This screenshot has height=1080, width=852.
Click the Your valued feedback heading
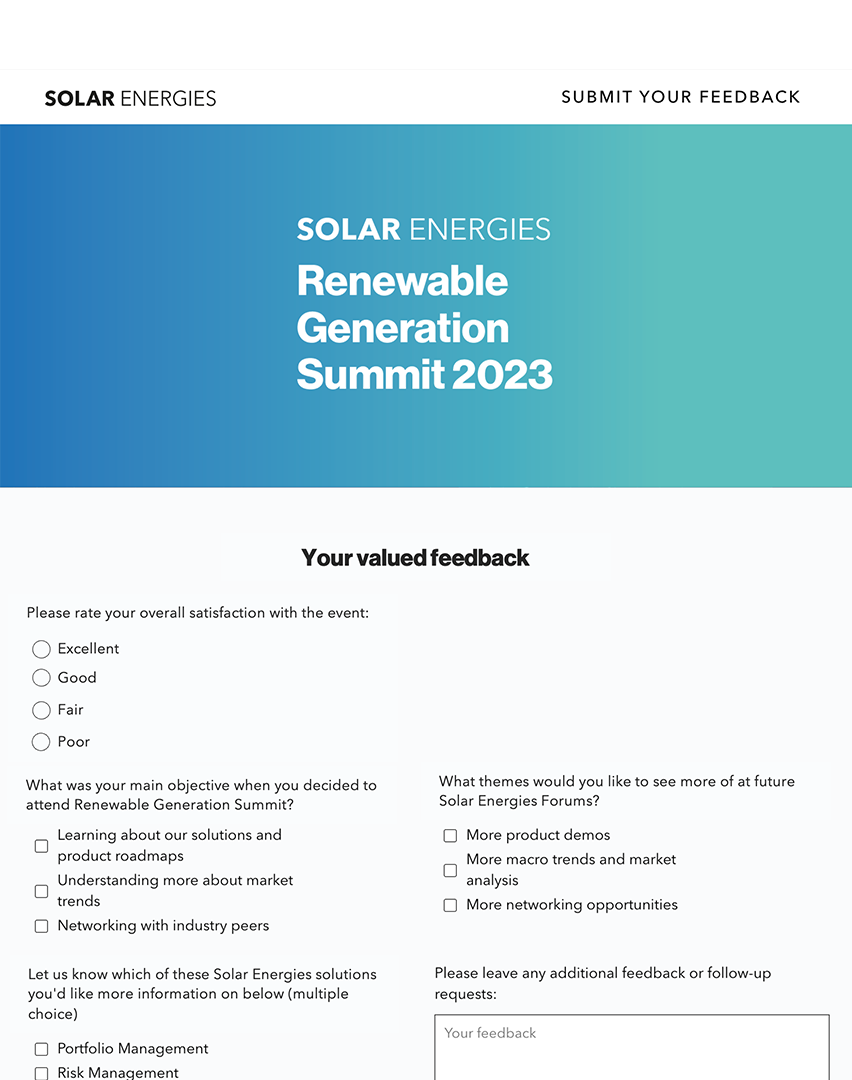click(415, 557)
